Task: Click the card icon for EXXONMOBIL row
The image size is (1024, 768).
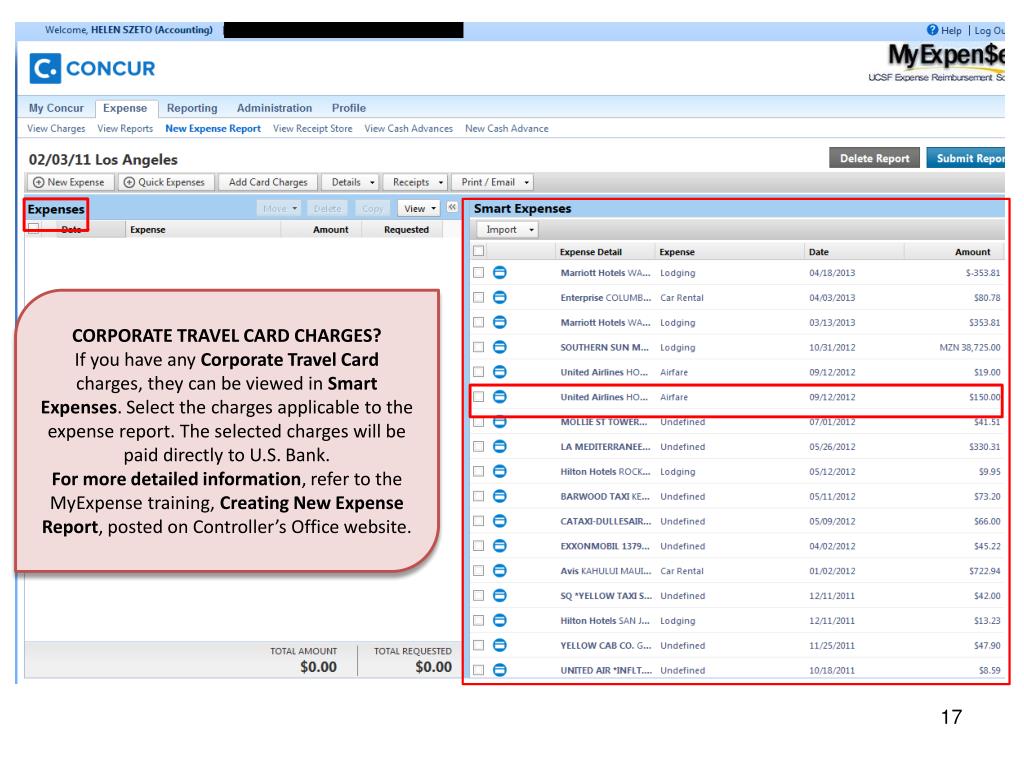Action: 500,545
